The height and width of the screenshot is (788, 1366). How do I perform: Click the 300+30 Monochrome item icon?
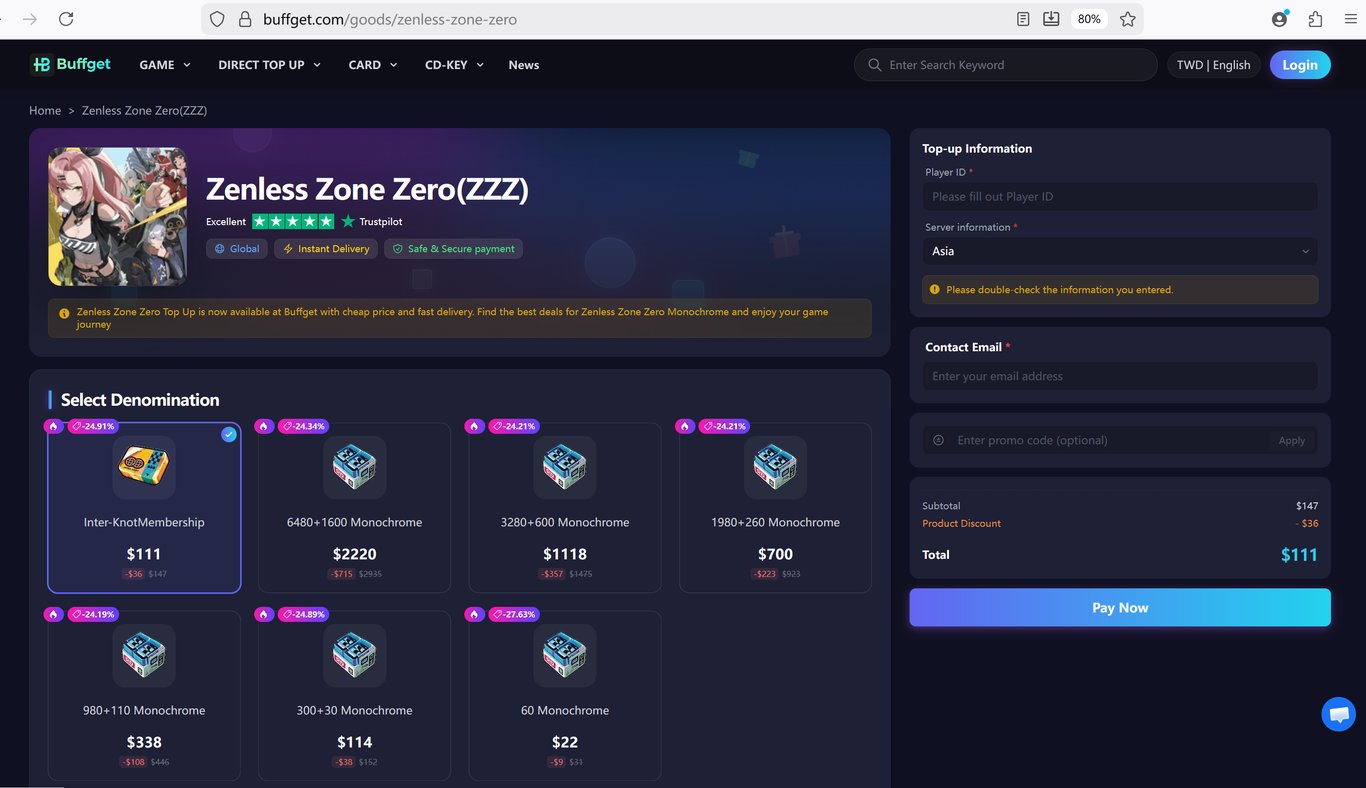coord(355,655)
